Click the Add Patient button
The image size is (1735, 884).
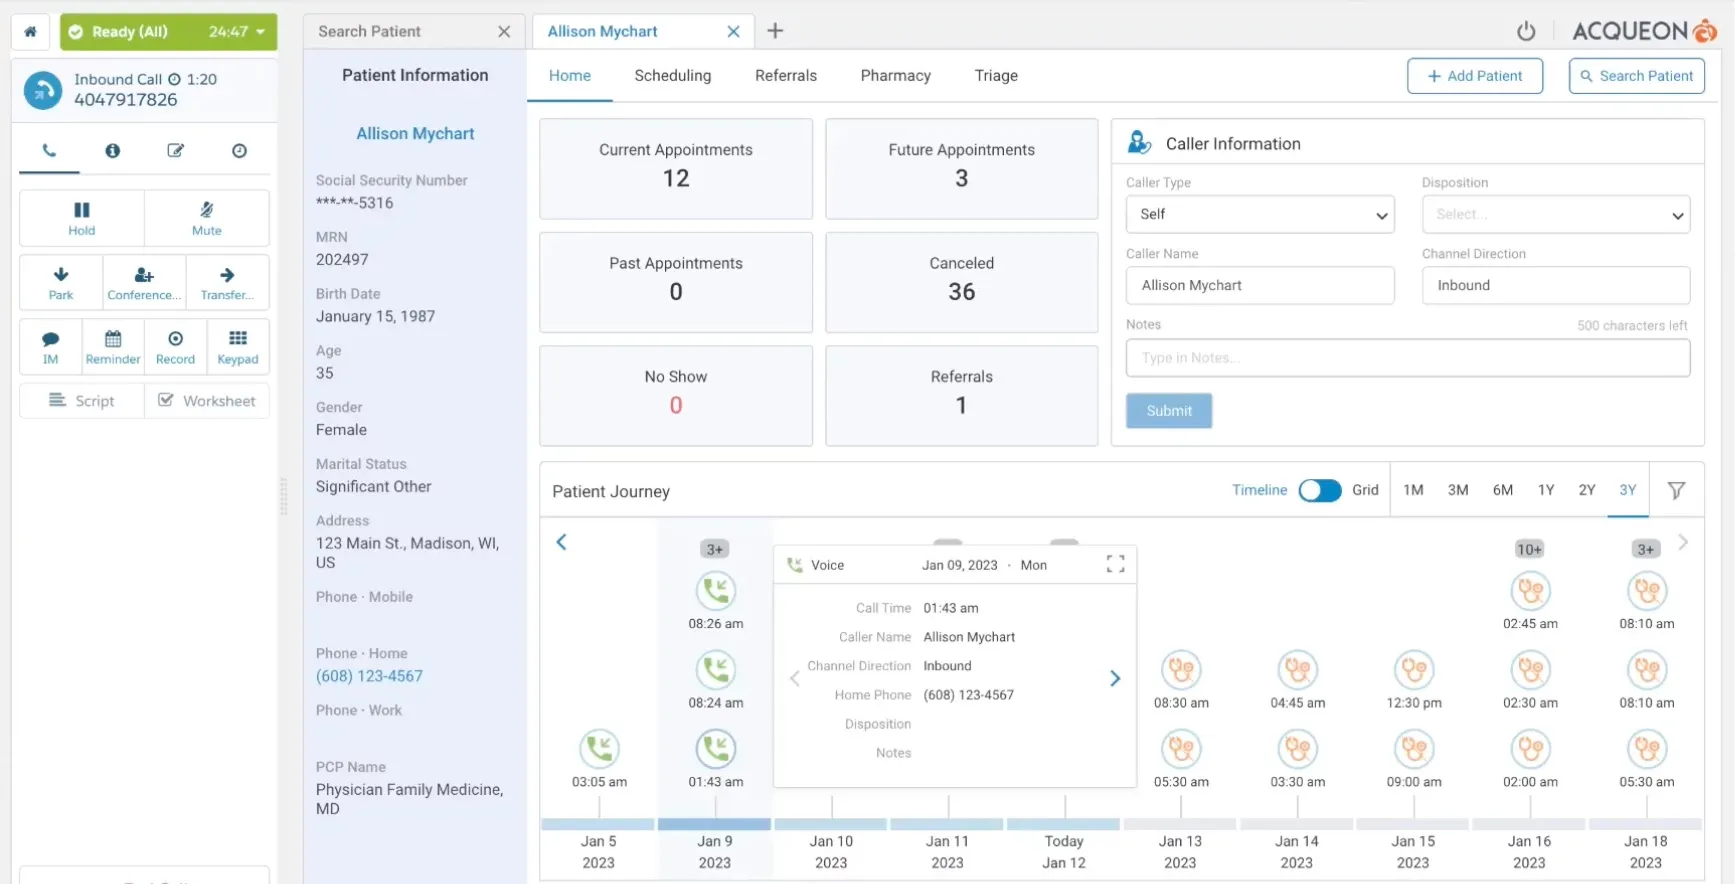coord(1474,76)
